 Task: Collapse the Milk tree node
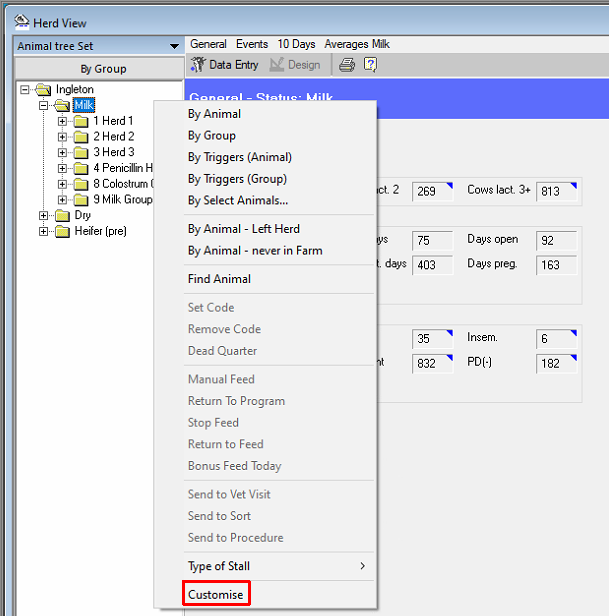[44, 105]
